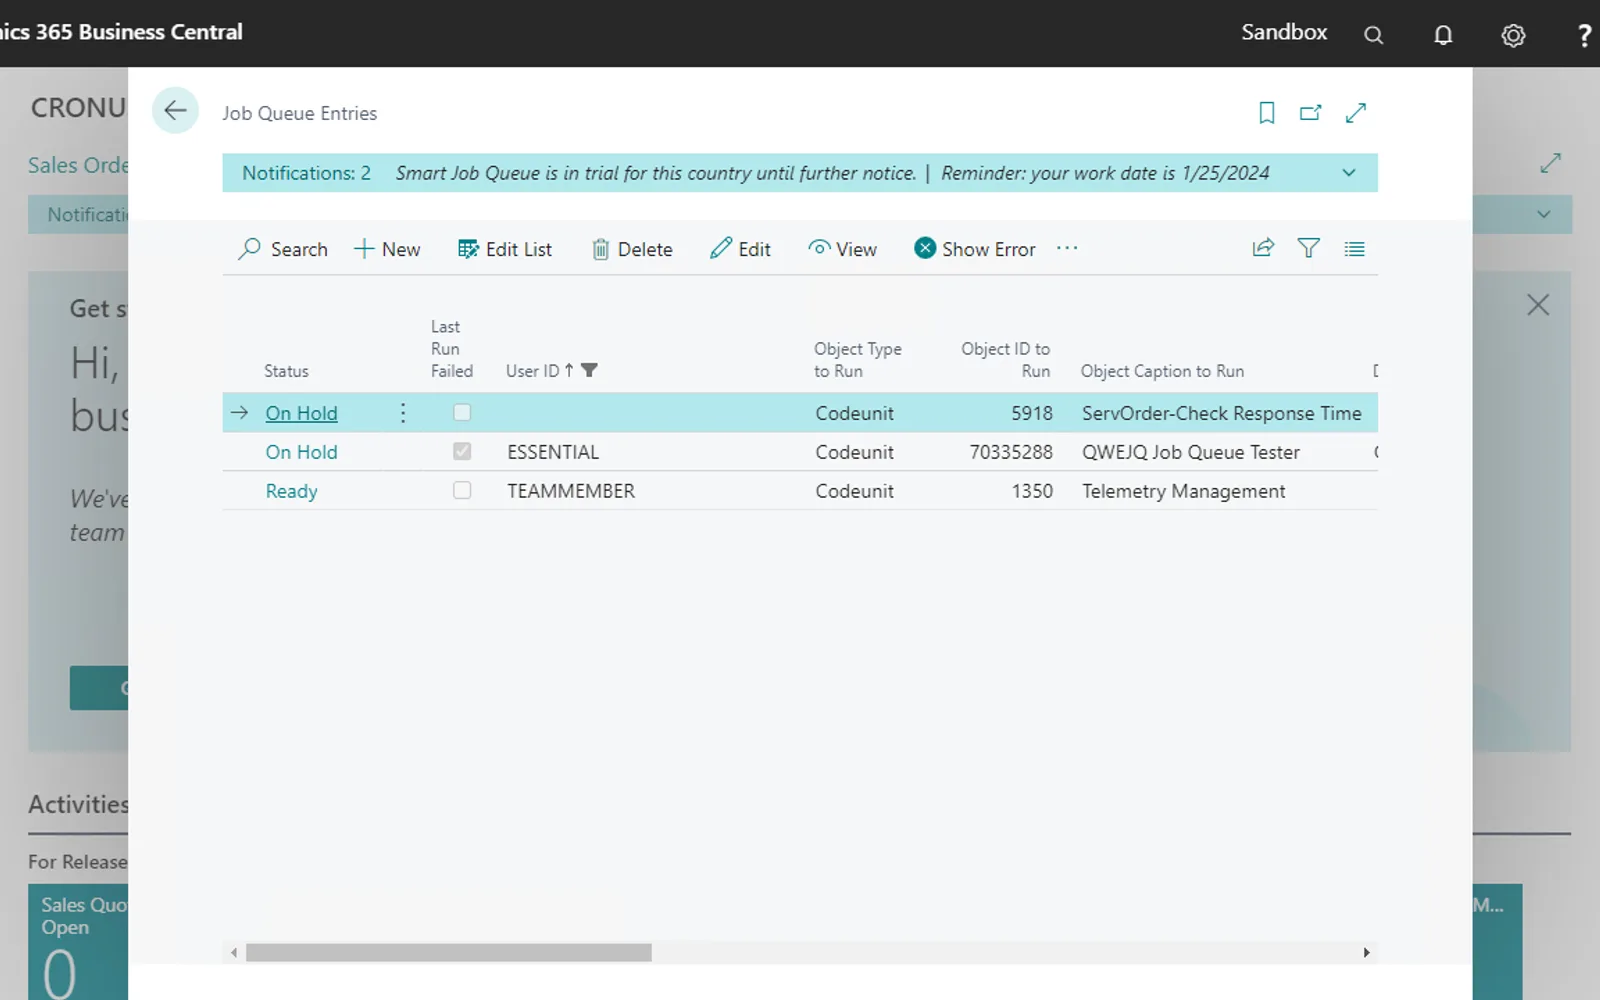
Task: Create a New job queue entry
Action: 387,249
